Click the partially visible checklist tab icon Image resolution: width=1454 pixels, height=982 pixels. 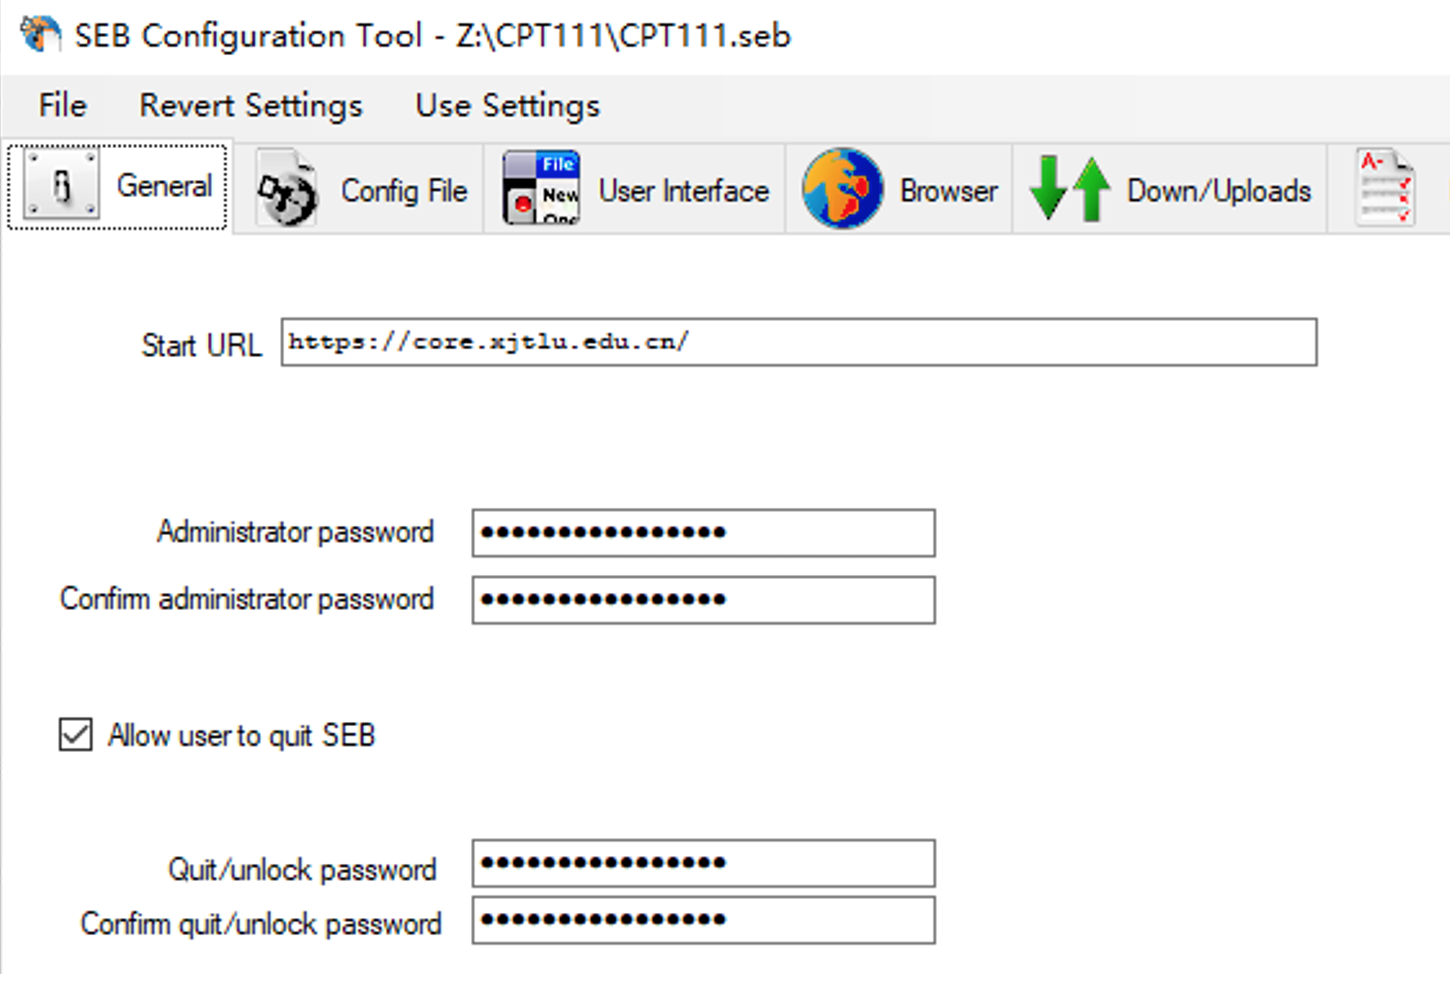pos(1385,187)
